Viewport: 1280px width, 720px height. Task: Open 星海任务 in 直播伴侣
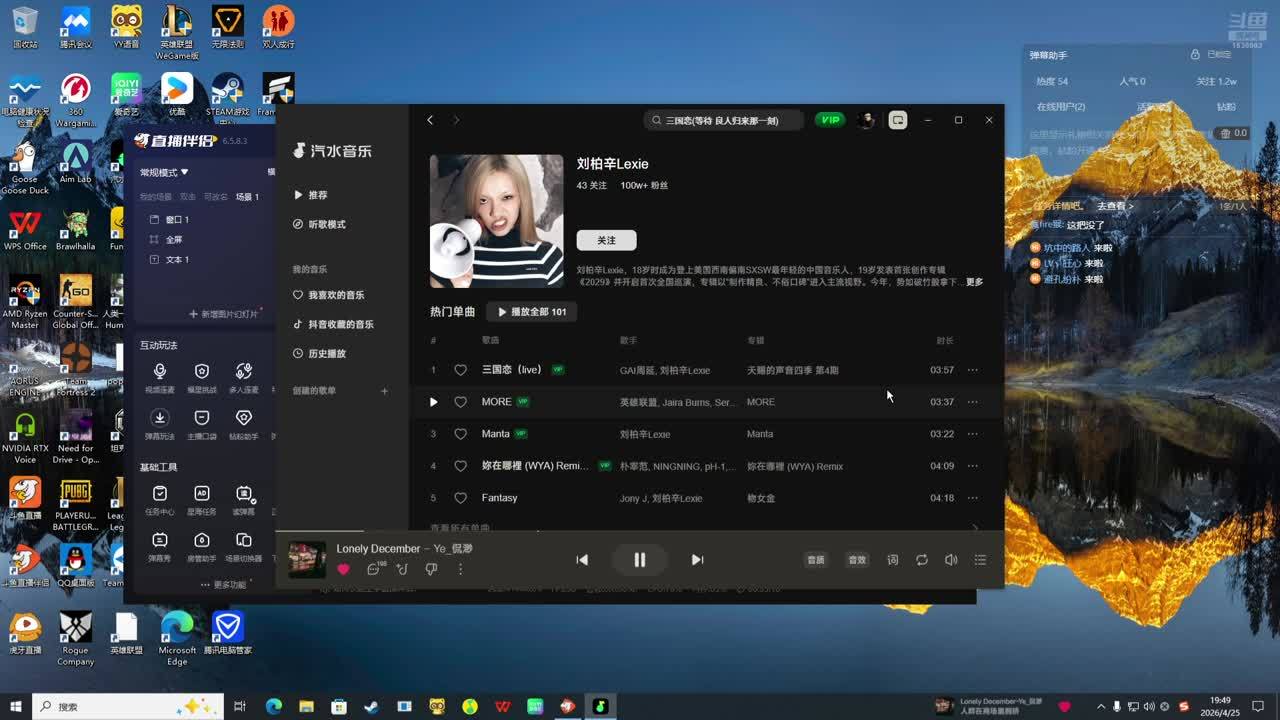pos(202,500)
